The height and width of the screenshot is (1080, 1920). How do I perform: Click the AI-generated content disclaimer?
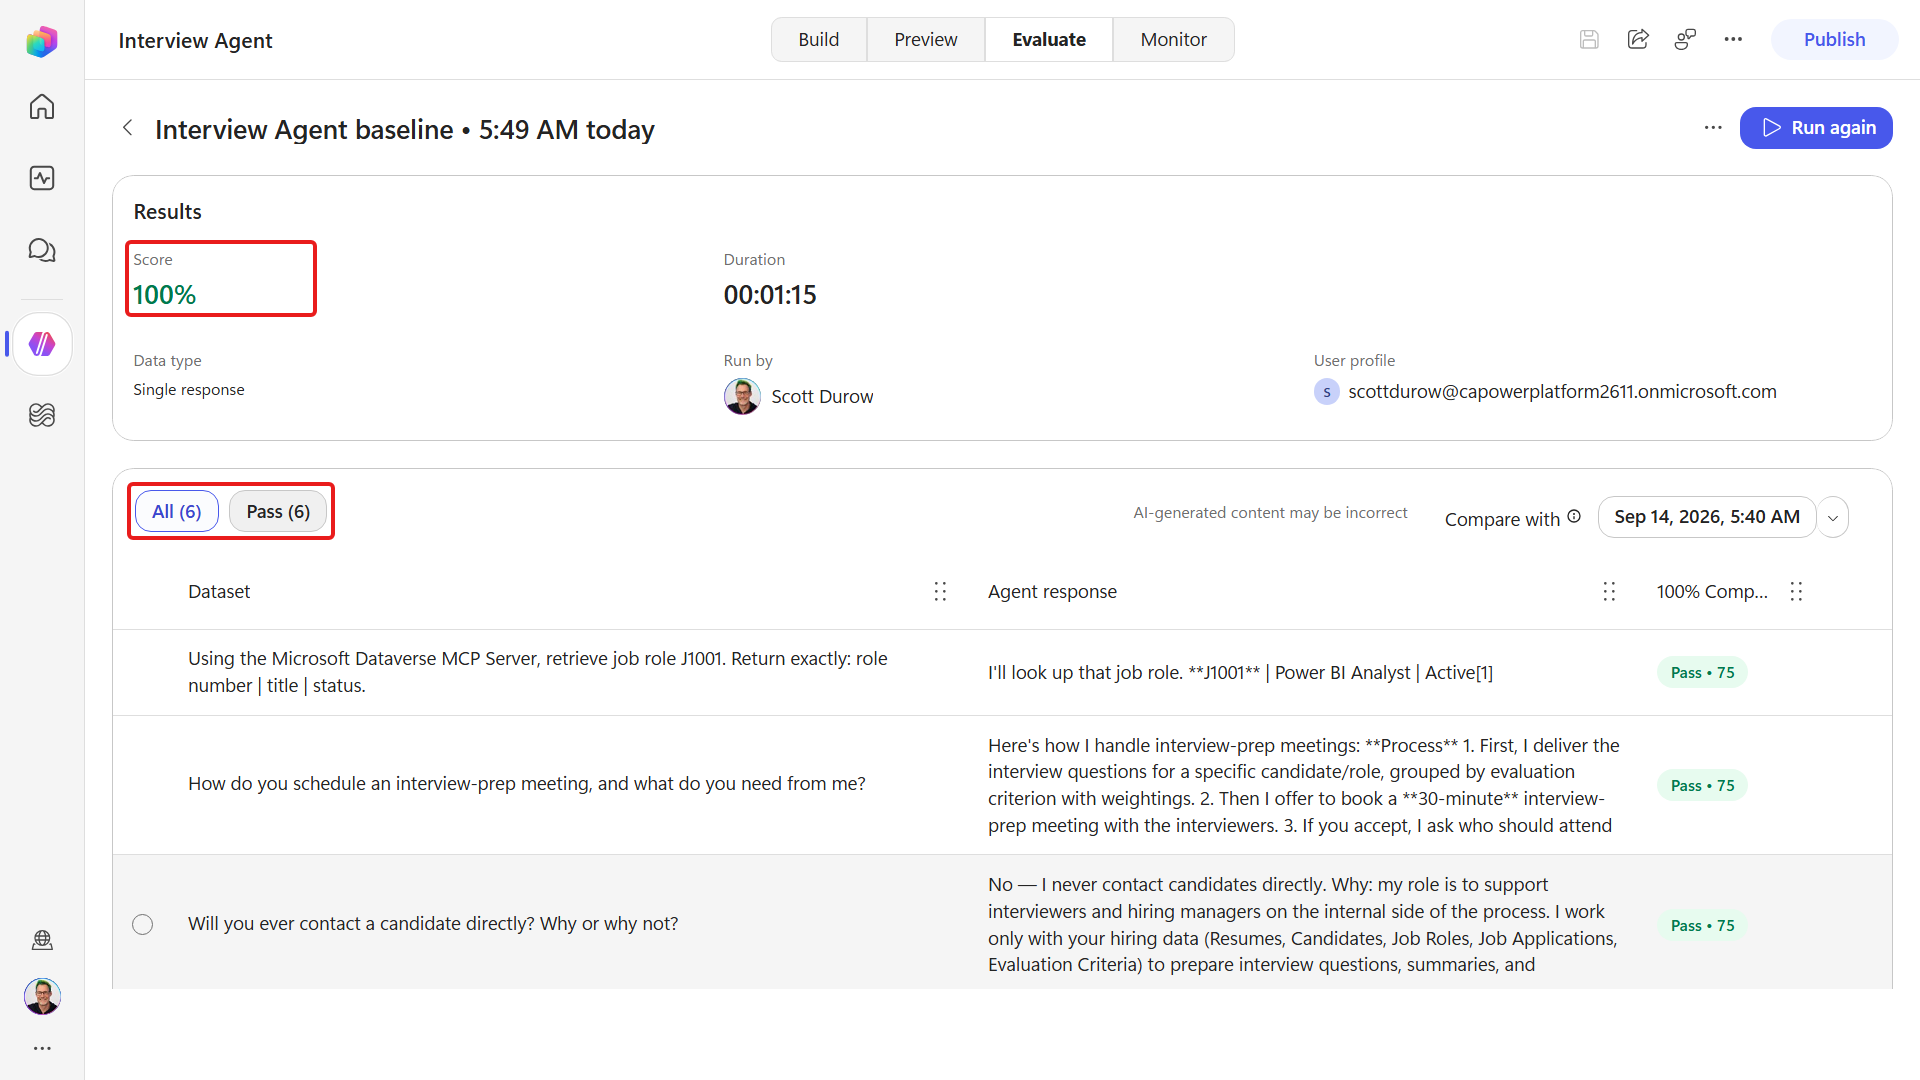click(x=1270, y=513)
